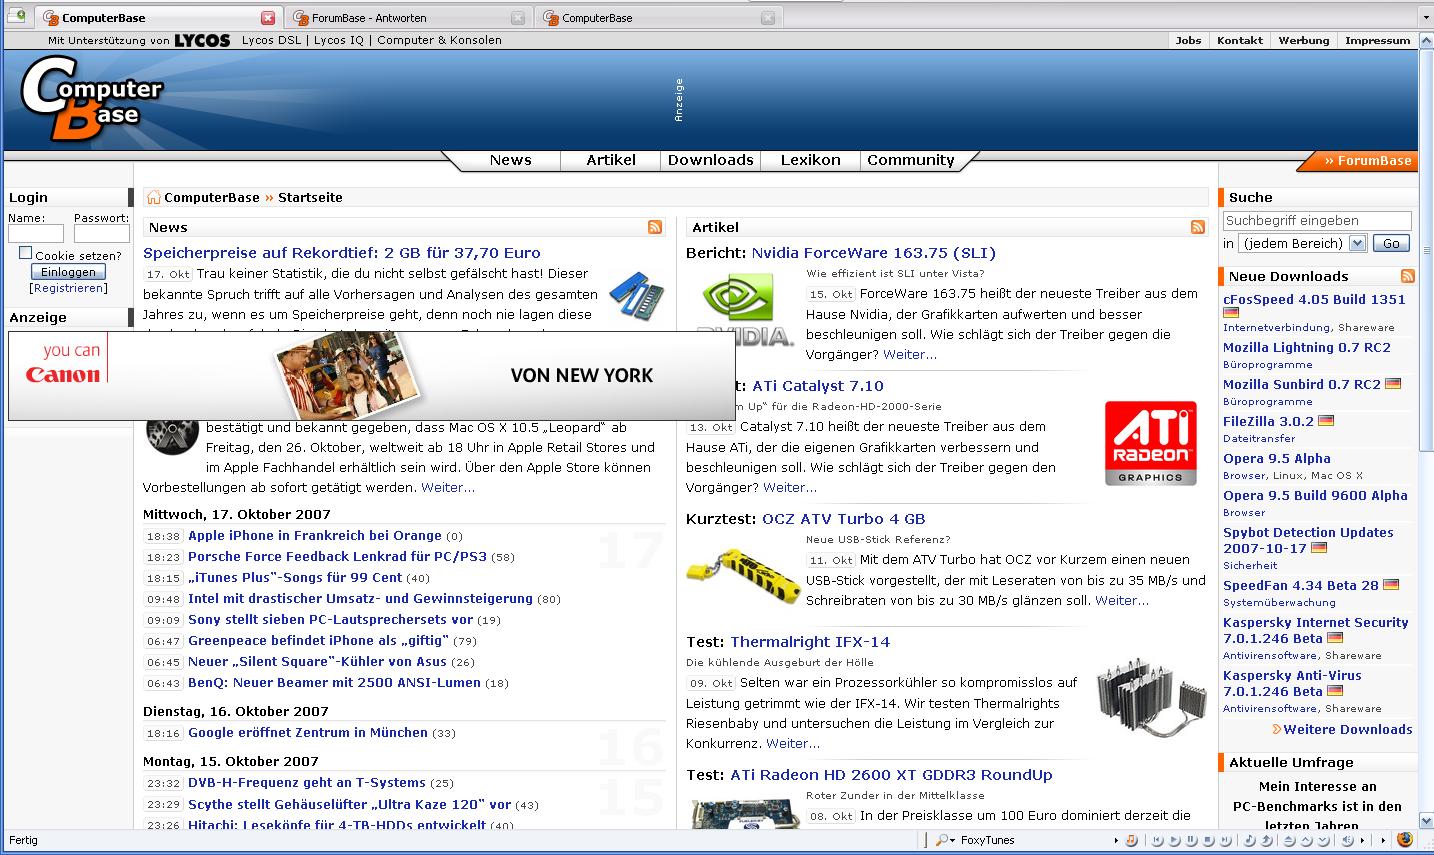This screenshot has width=1434, height=855.
Task: Open the 'OCZ ATV Turbo 4 GB' Kurztest
Action: click(843, 519)
